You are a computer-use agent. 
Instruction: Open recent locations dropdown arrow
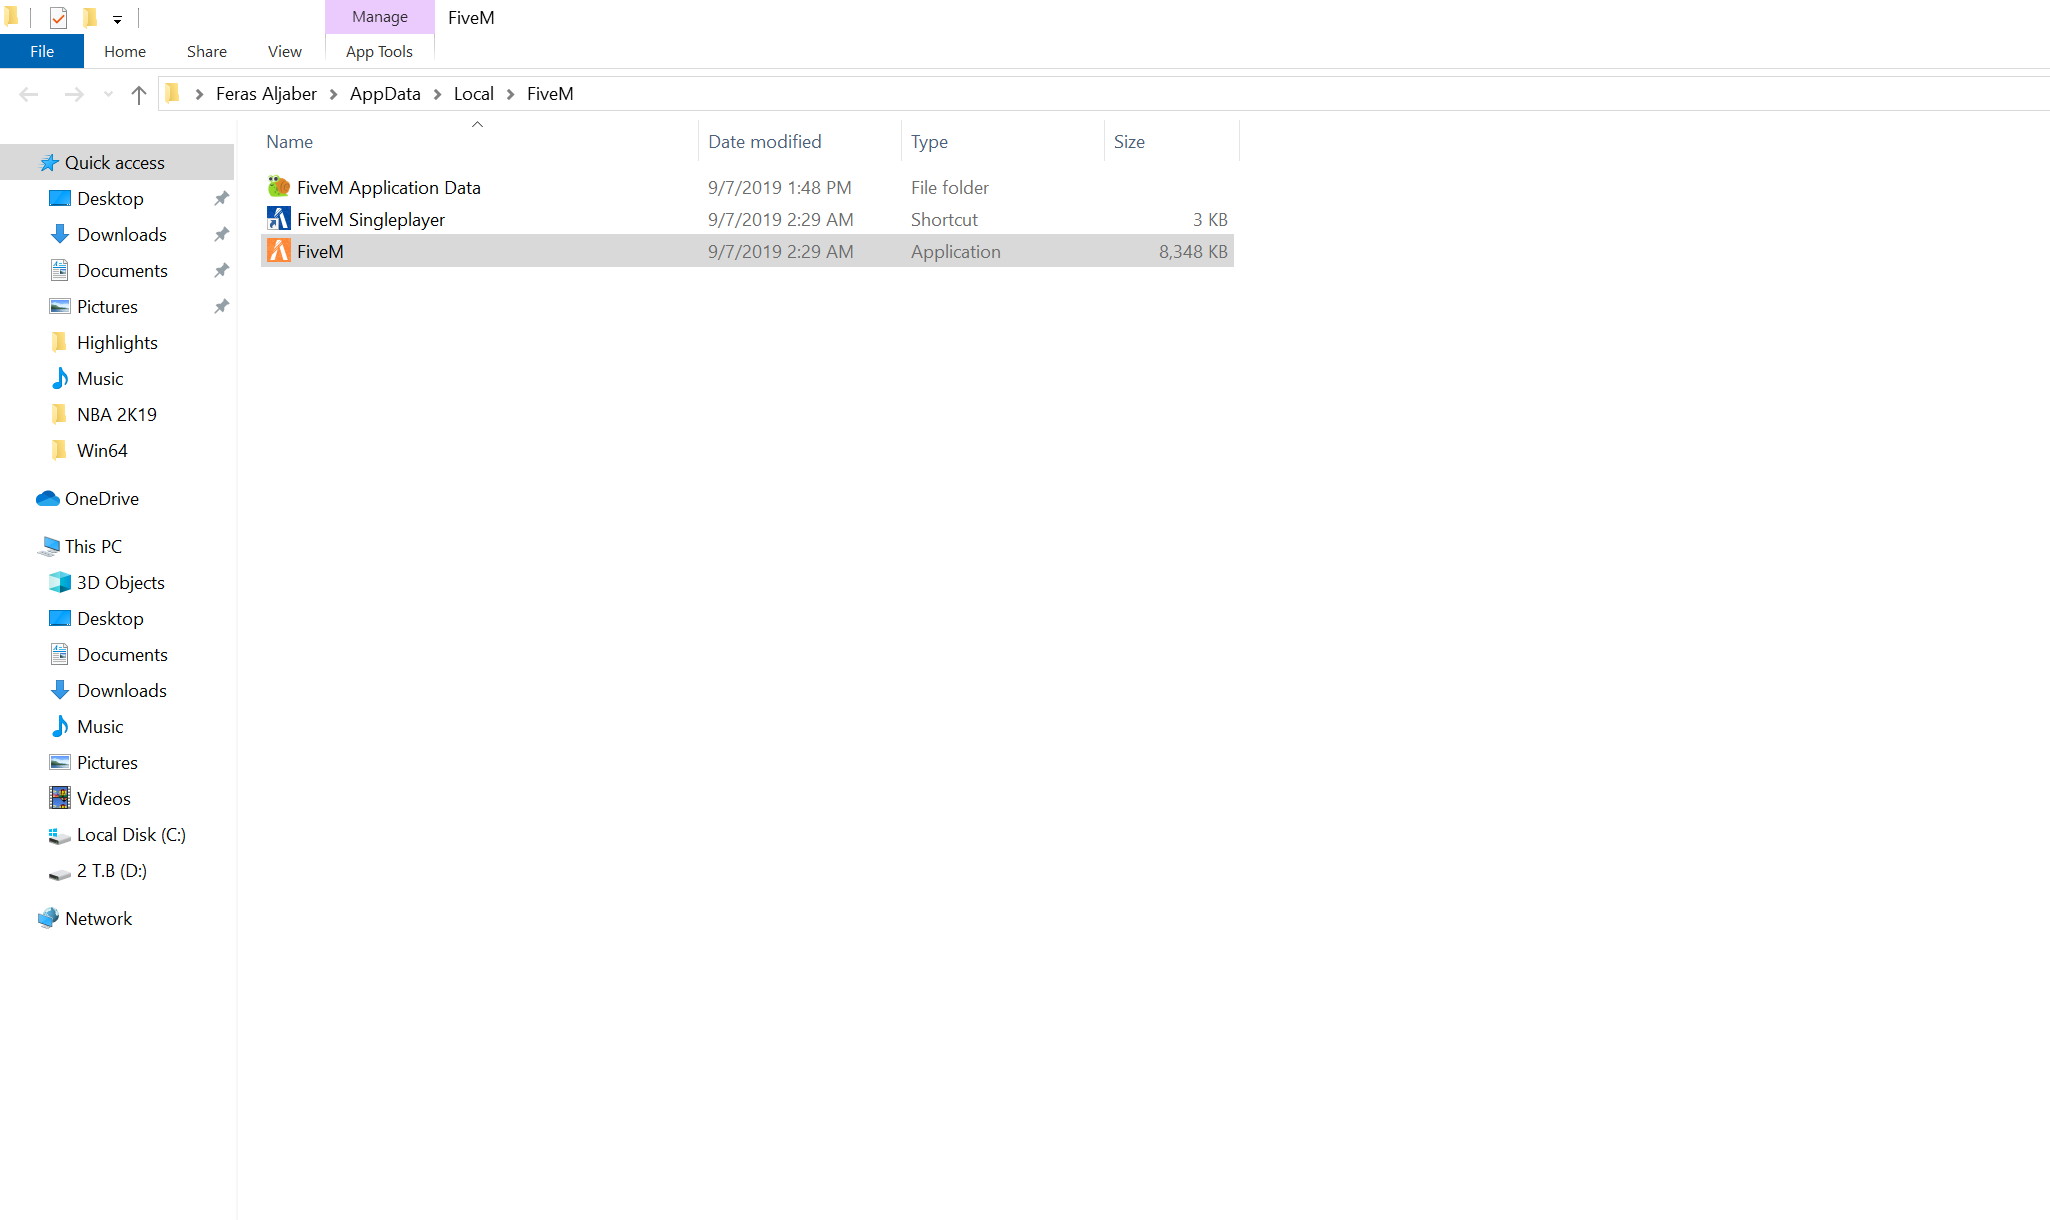coord(108,94)
